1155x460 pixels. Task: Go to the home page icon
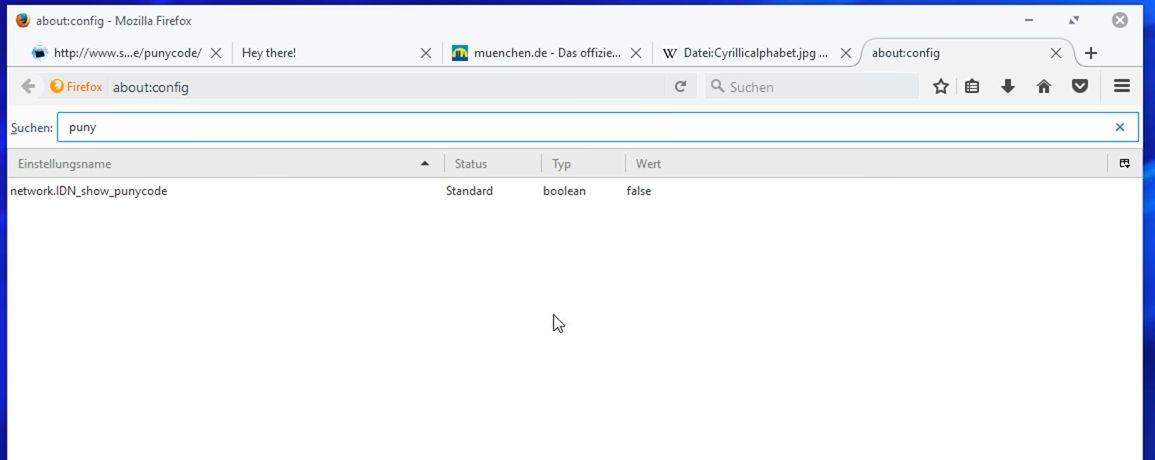coord(1044,86)
